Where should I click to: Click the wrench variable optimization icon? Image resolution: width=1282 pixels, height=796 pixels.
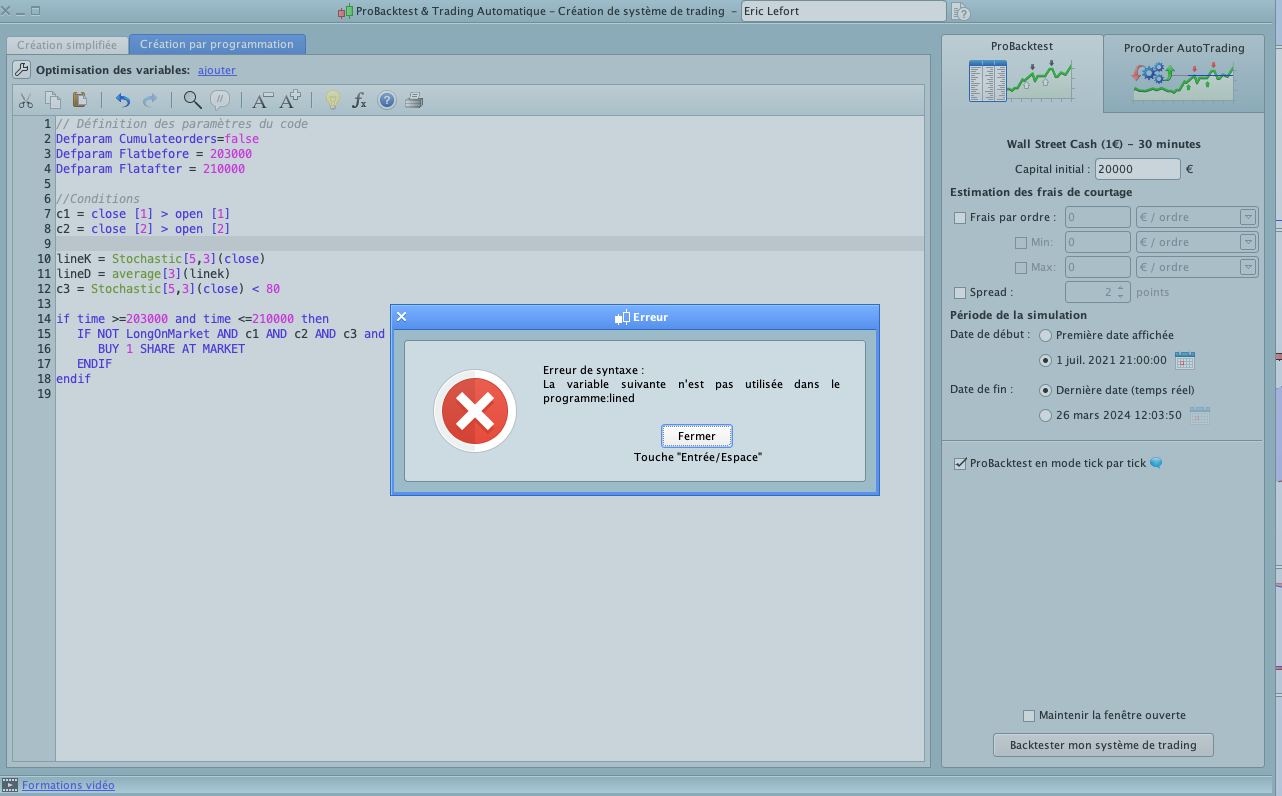(22, 70)
